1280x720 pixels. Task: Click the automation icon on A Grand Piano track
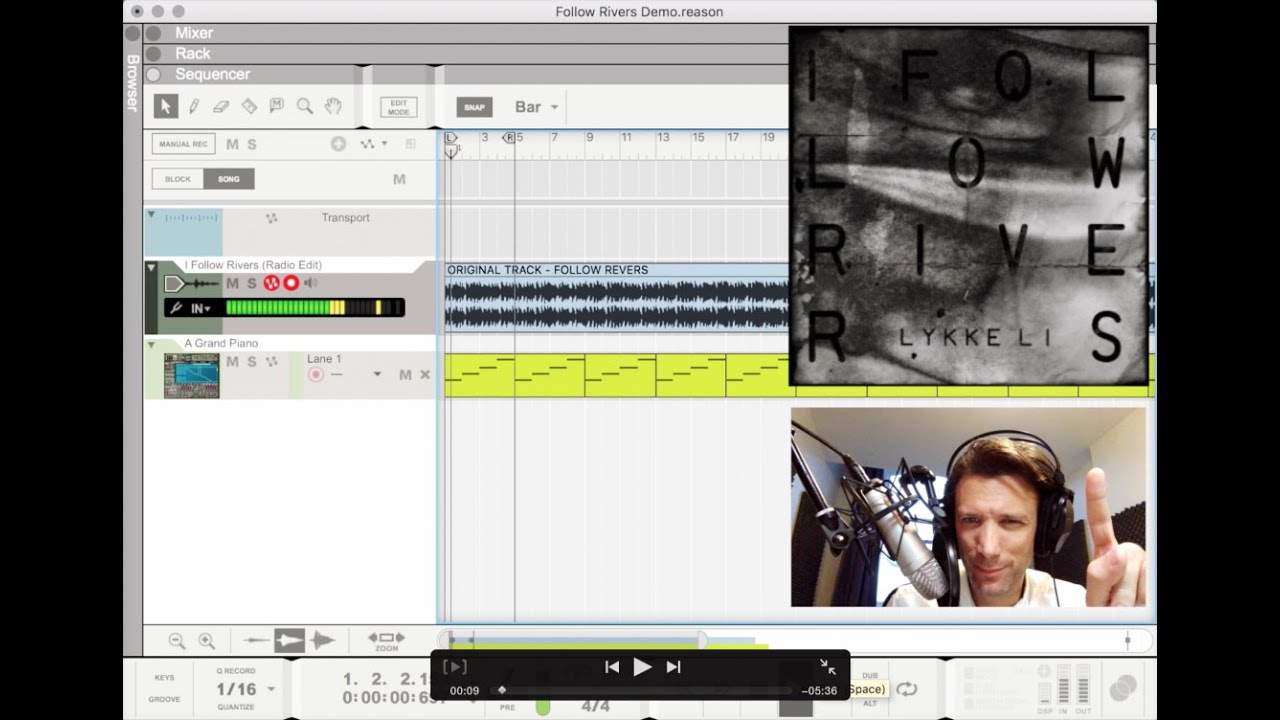pos(271,361)
